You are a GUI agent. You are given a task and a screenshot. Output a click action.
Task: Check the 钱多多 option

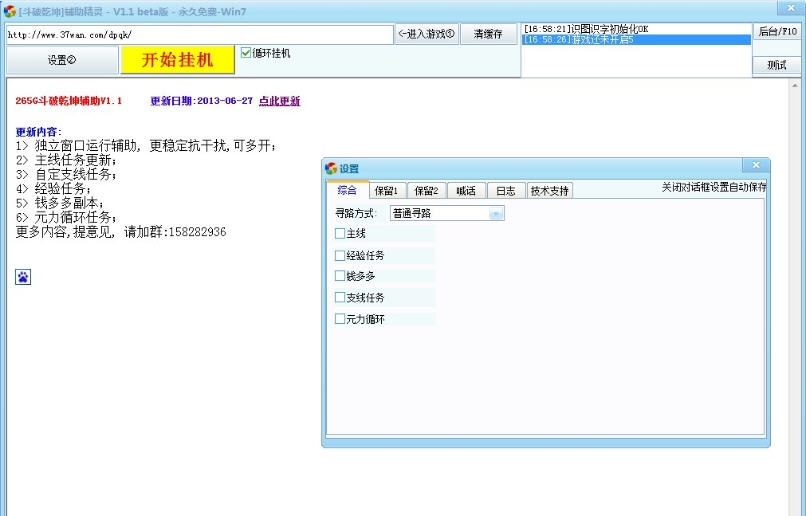340,276
